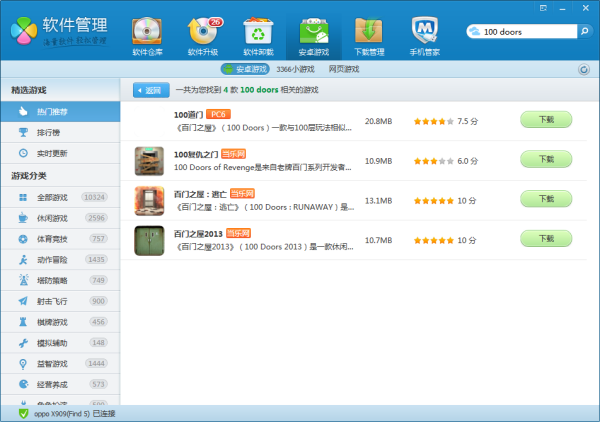This screenshot has width=600, height=422.
Task: Click the running figure icon for 动作冒险
Action: [23, 260]
